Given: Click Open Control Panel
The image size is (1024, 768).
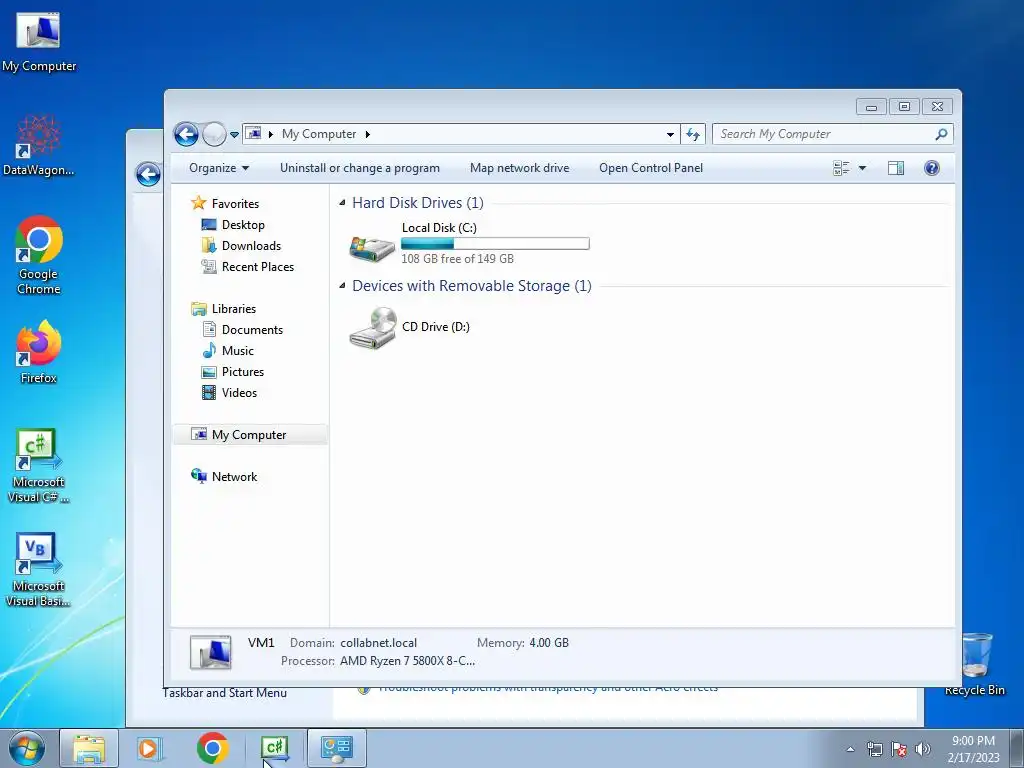Looking at the screenshot, I should (x=651, y=168).
